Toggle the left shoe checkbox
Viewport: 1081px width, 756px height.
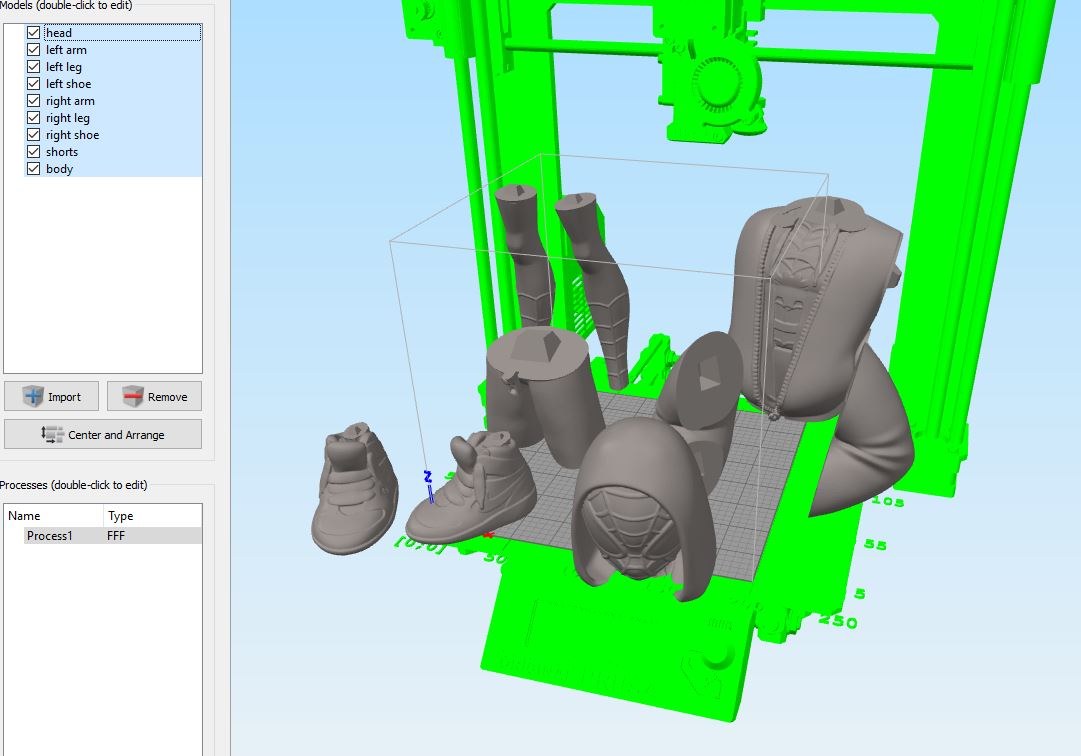click(33, 83)
